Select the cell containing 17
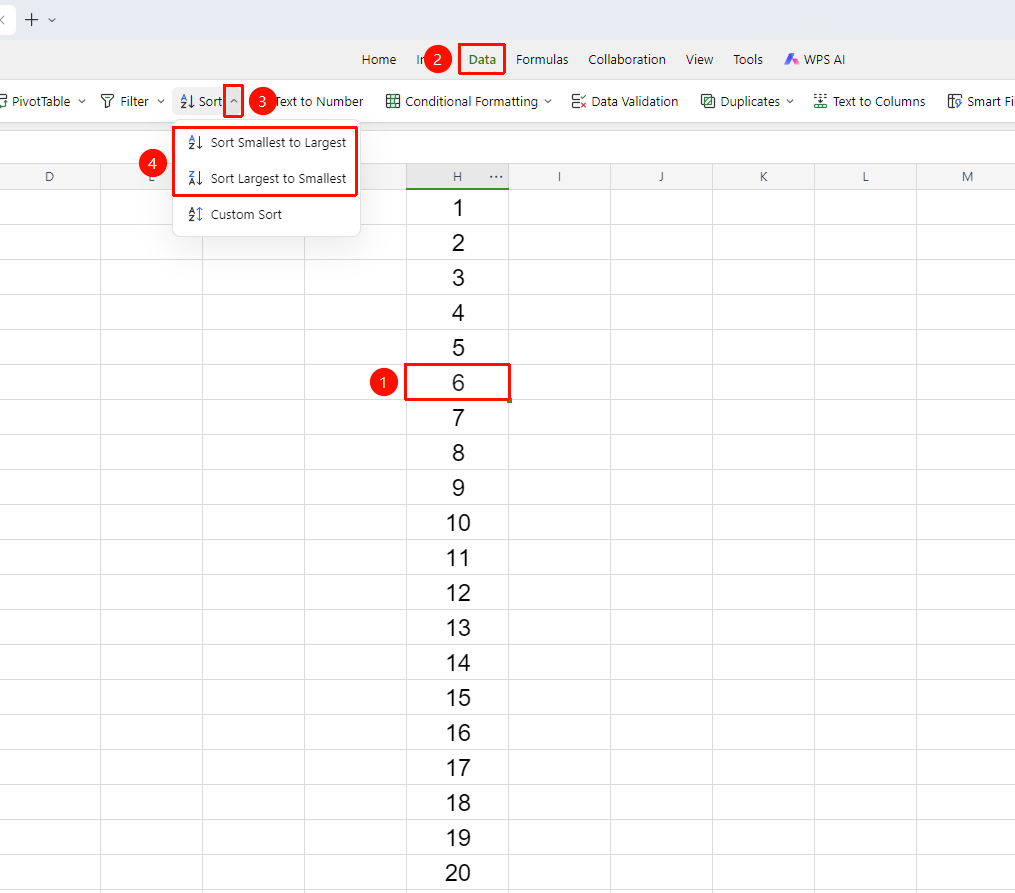Viewport: 1015px width, 893px height. pos(458,767)
